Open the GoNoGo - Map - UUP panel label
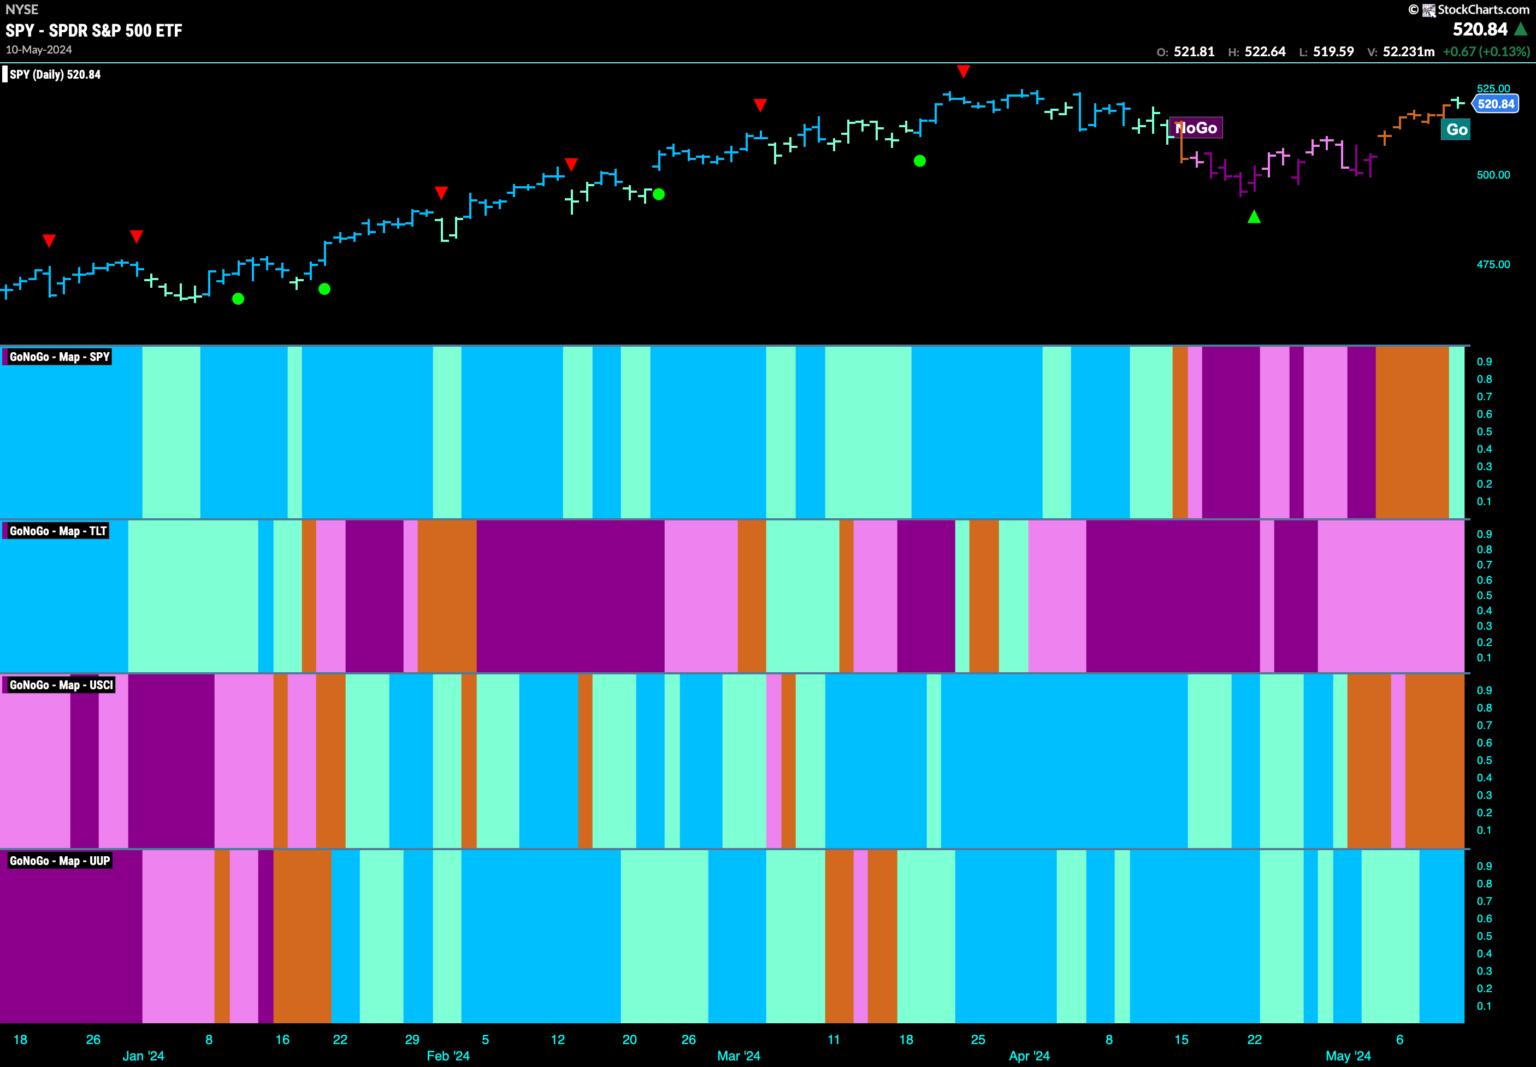 tap(59, 861)
